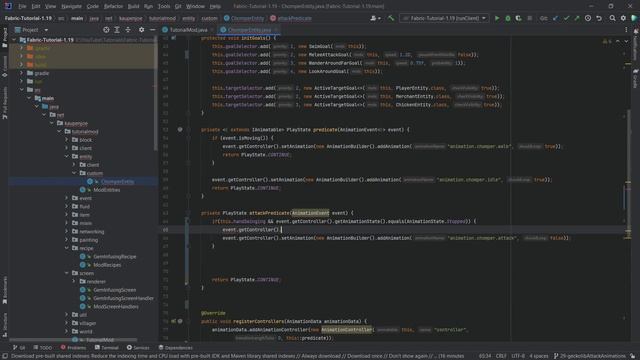Open editor tabs more options
Image resolution: width=640 pixels, height=360 pixels.
coord(626,30)
